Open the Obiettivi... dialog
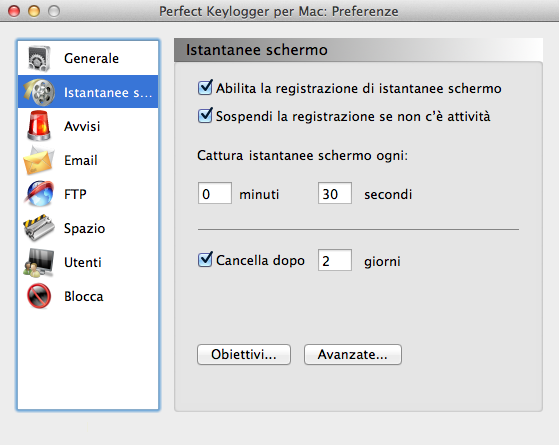559x445 pixels. coord(244,354)
